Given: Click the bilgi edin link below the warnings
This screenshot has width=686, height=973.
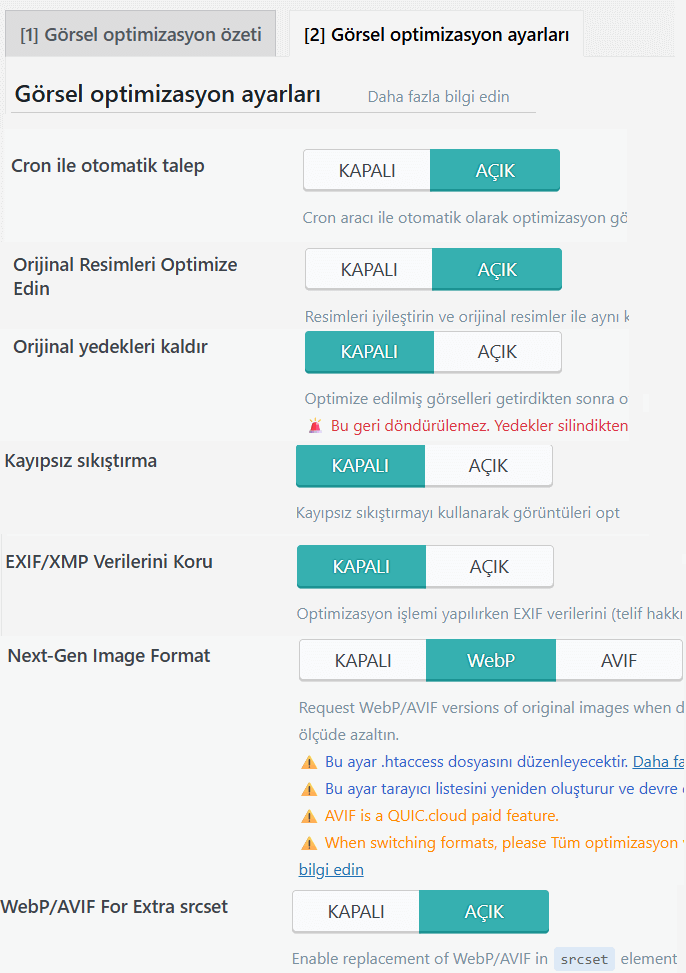Looking at the screenshot, I should 331,868.
